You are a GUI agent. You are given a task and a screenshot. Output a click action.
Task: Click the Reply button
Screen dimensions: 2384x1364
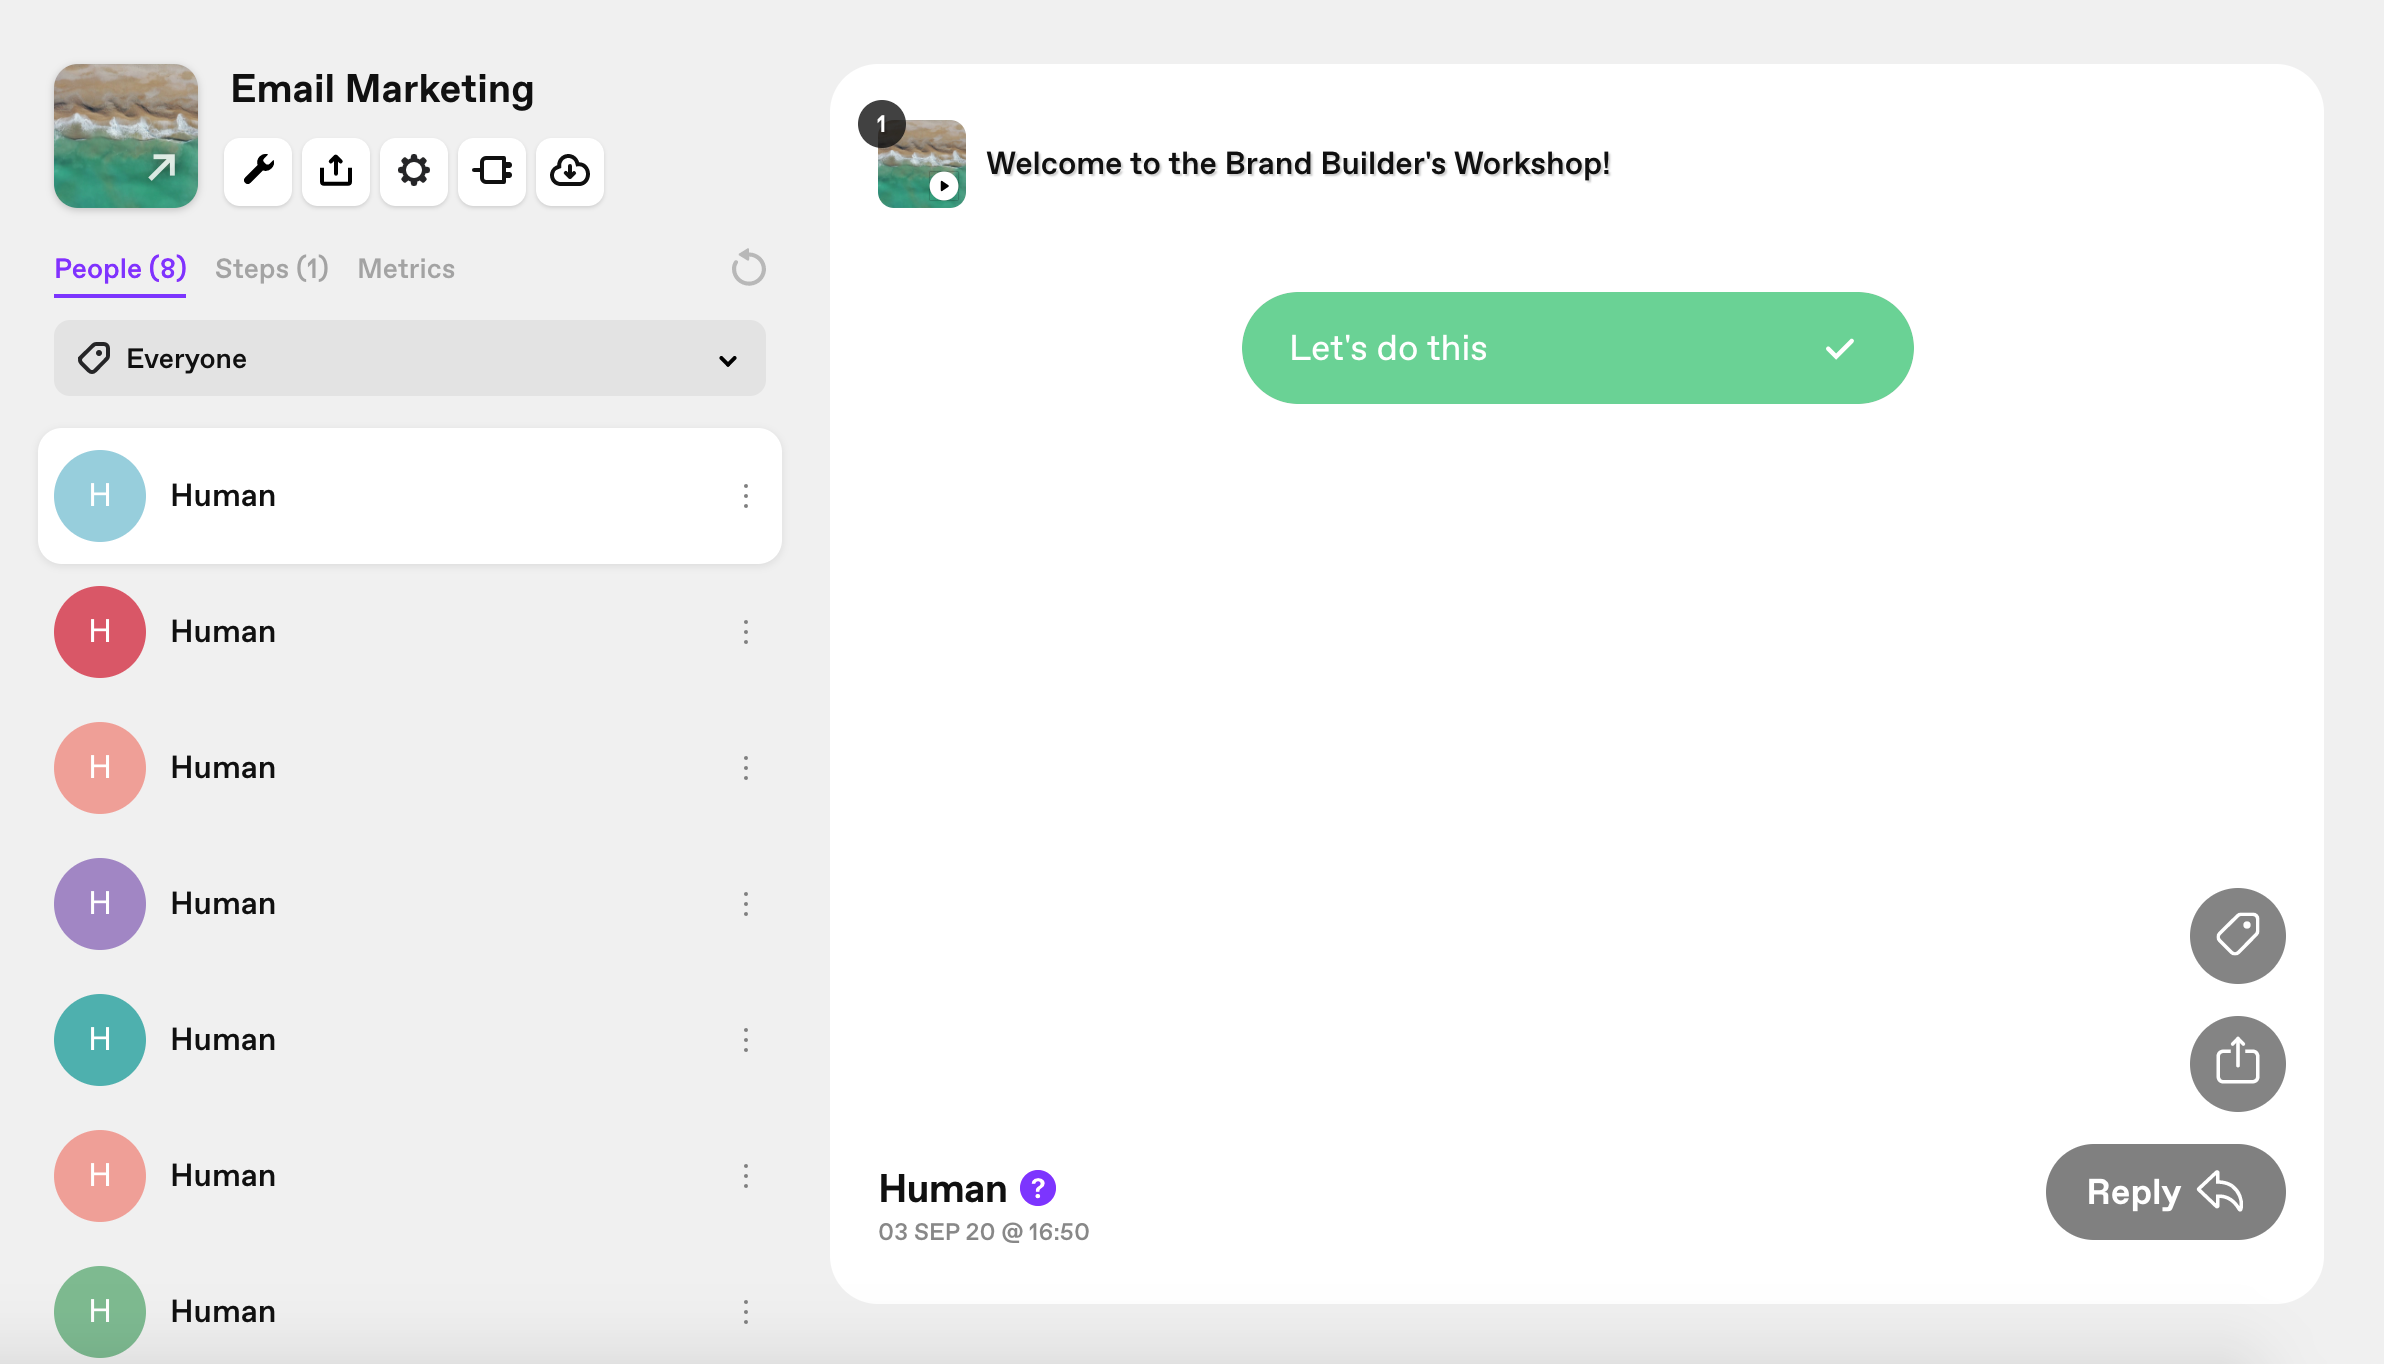2166,1192
